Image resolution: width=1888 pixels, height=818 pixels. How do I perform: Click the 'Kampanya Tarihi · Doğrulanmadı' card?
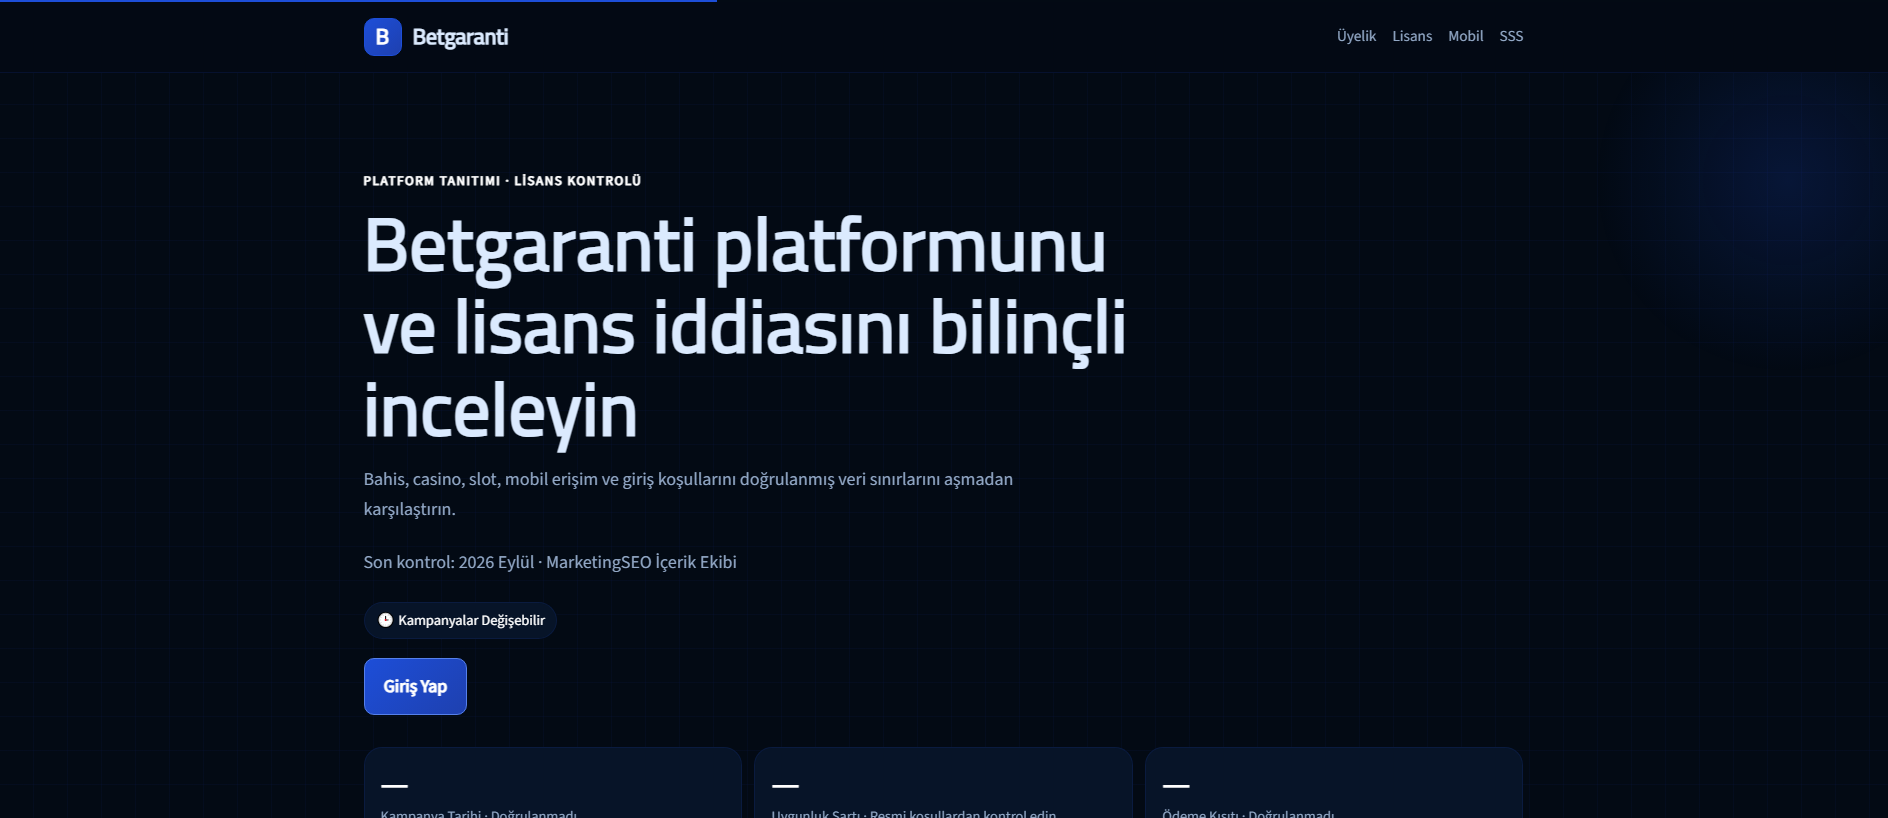(x=553, y=783)
